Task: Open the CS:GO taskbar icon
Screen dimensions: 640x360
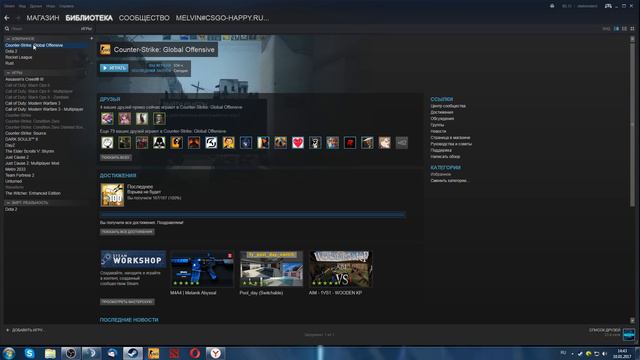Action: click(x=153, y=353)
